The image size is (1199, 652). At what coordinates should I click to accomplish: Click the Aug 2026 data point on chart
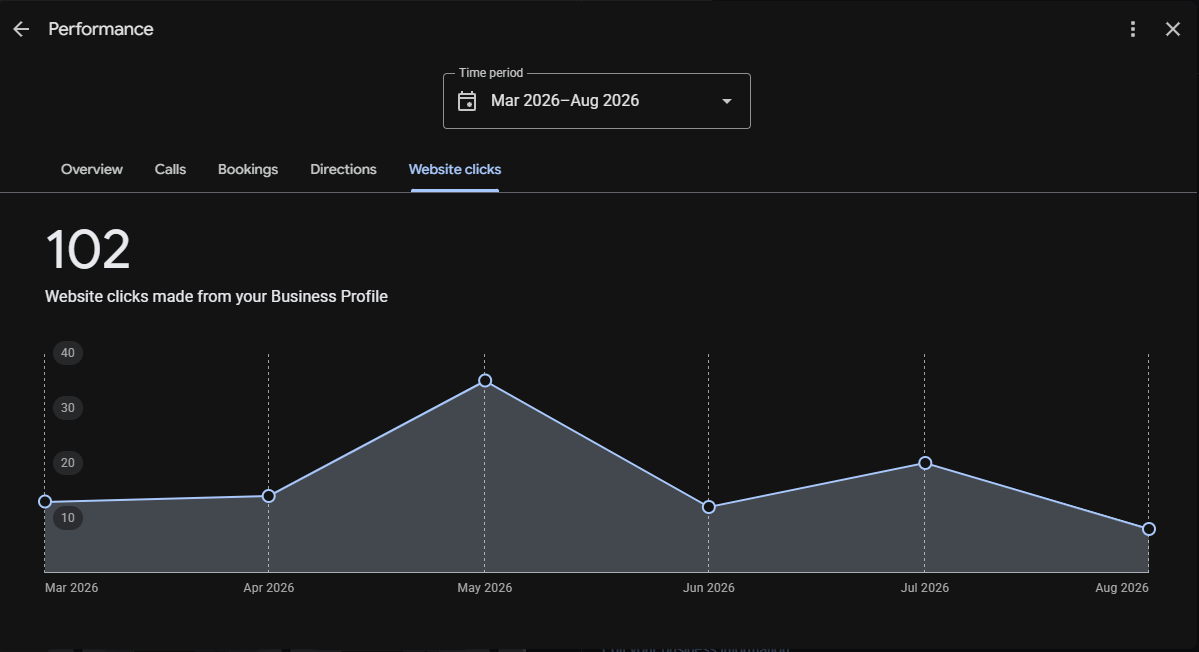(1149, 529)
